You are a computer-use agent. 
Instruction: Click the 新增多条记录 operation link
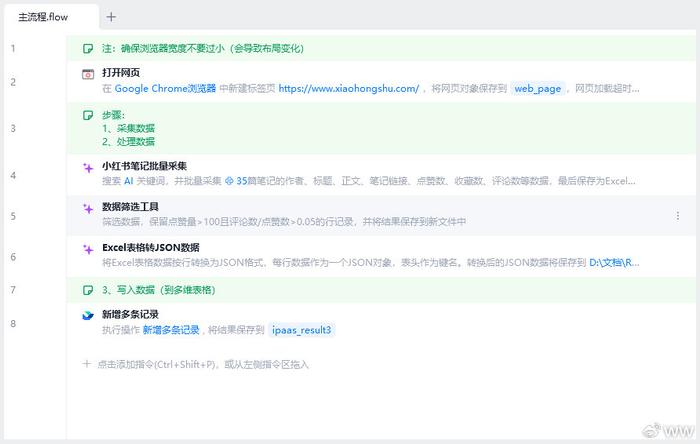pos(171,330)
